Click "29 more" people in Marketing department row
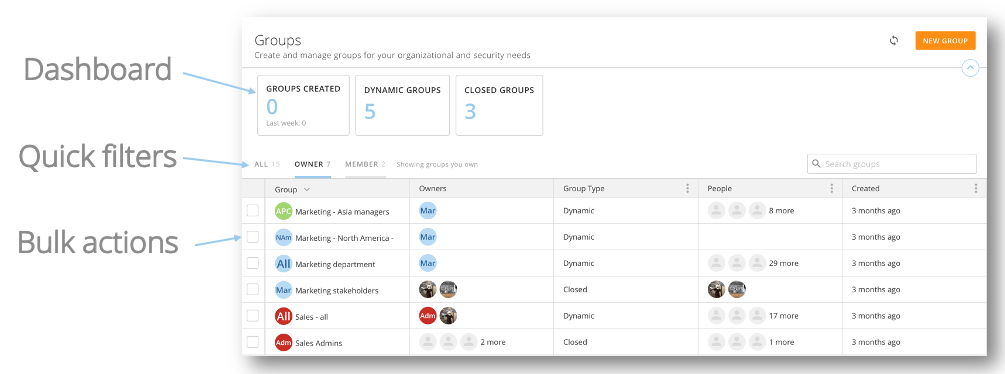Viewport: 1005px width, 374px height. coord(784,263)
